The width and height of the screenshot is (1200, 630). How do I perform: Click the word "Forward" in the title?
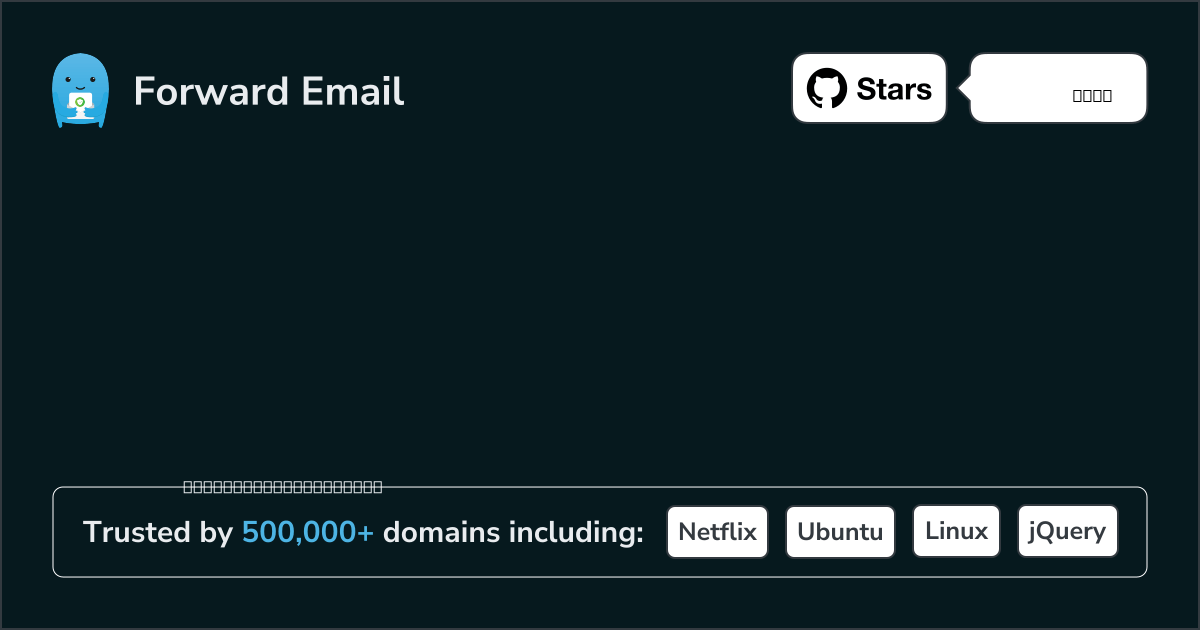[x=210, y=91]
